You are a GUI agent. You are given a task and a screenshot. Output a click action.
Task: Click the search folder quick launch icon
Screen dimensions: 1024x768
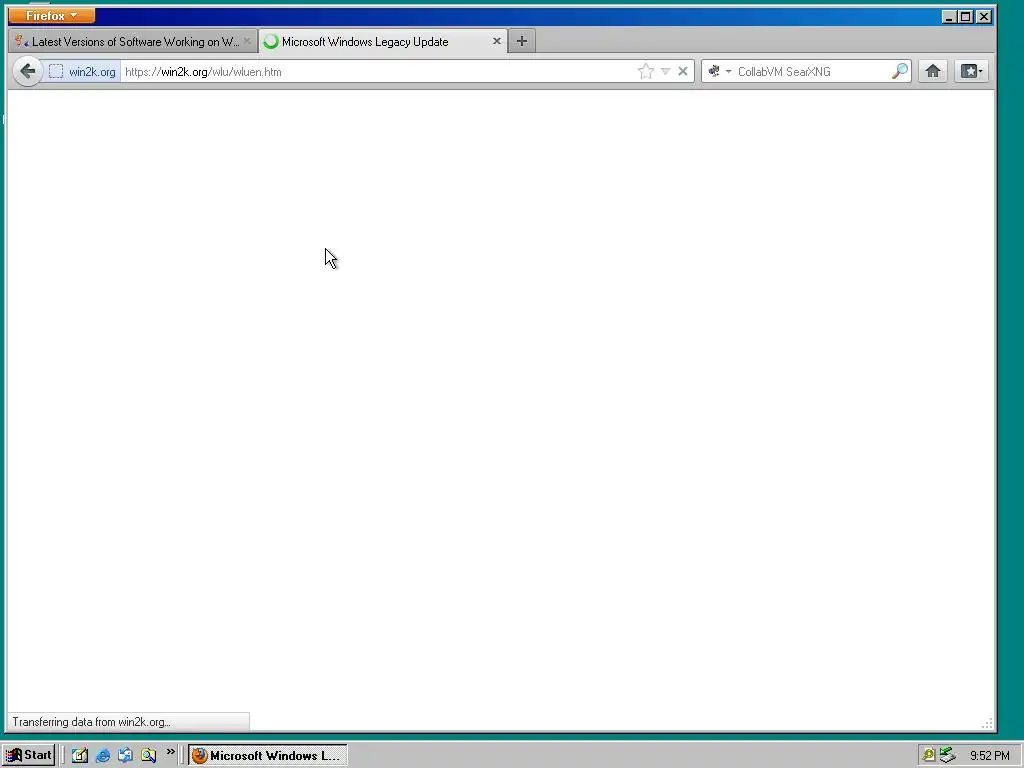tap(148, 755)
